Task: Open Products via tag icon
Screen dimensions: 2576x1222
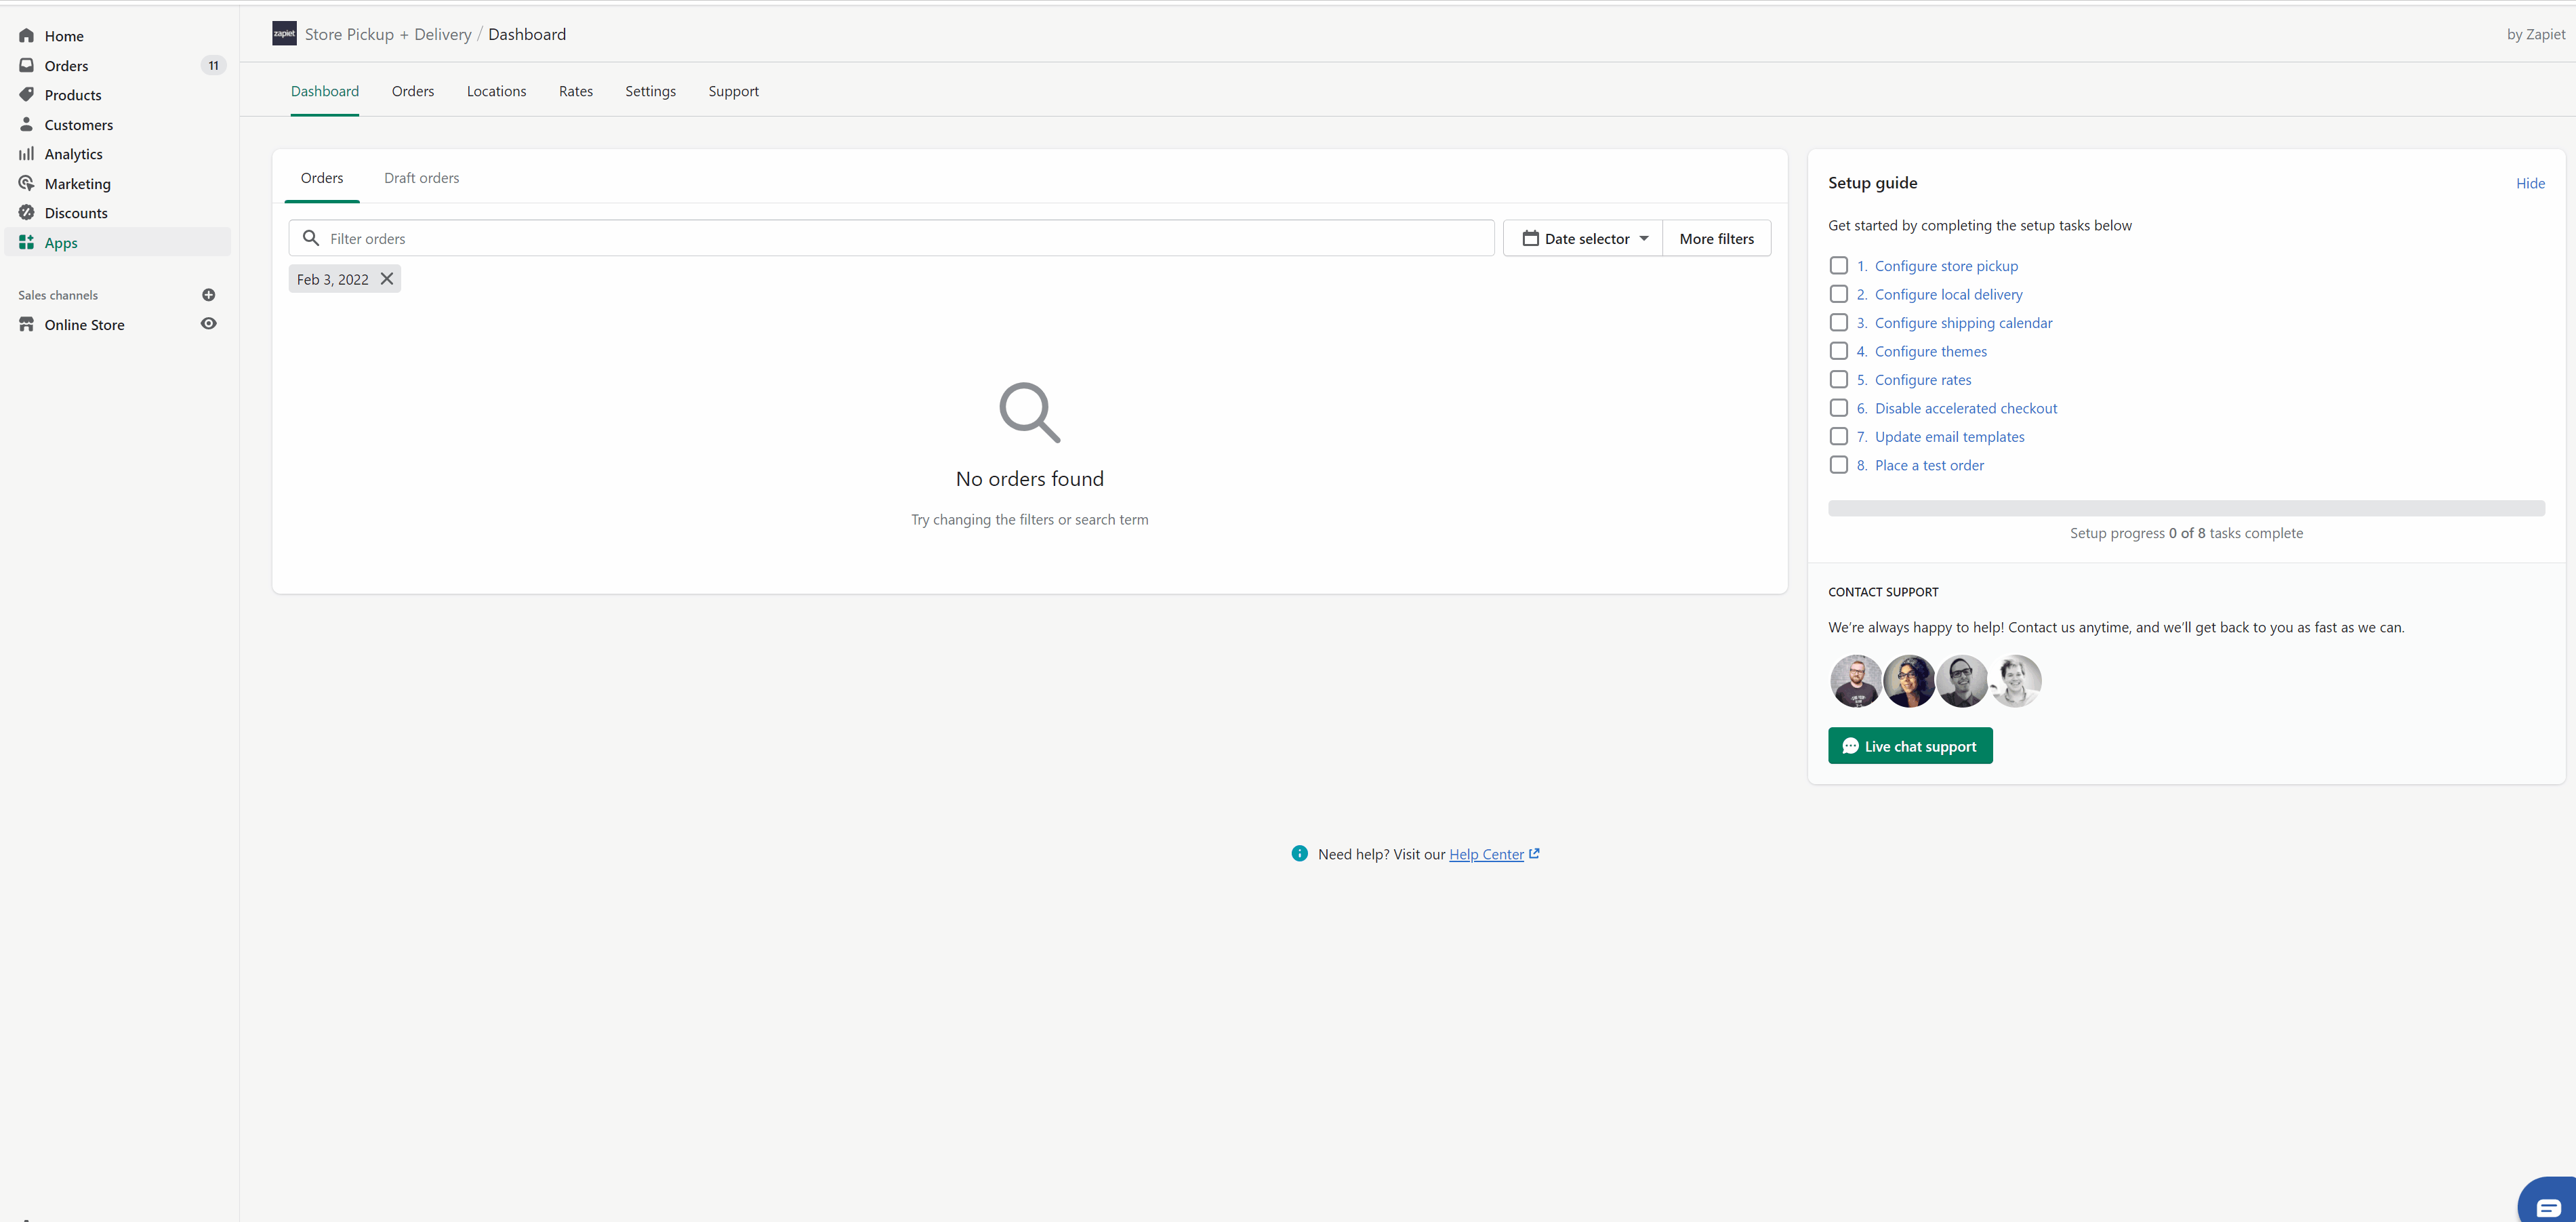Action: 26,95
